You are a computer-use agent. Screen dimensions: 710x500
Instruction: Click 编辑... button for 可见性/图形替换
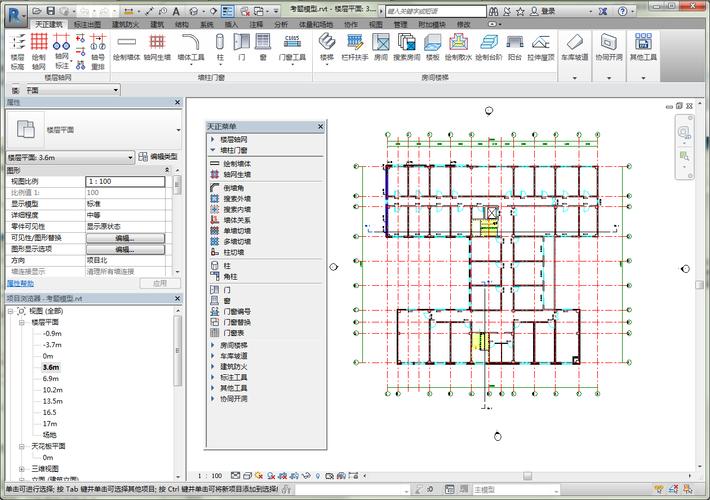click(124, 238)
